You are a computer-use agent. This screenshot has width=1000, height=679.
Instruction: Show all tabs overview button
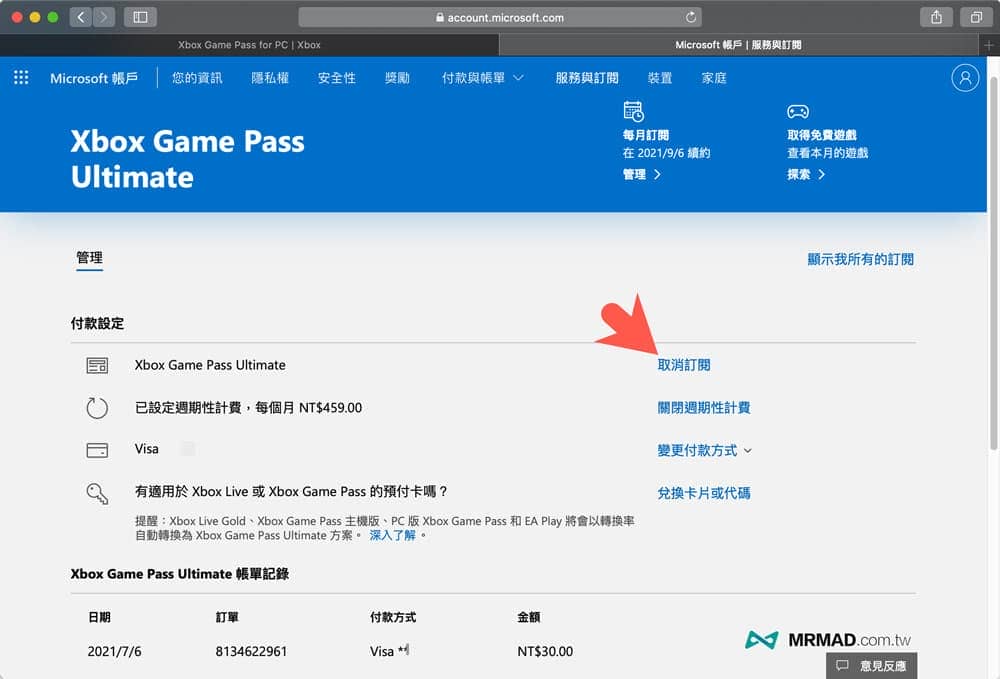pos(976,17)
